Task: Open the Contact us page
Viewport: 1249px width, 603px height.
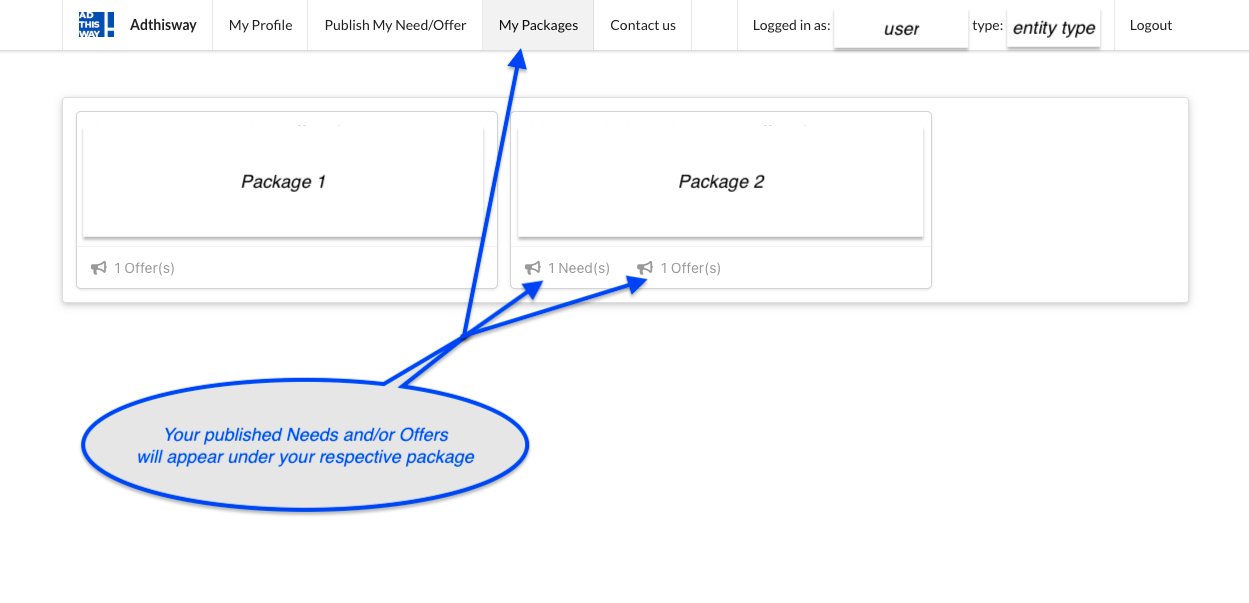Action: point(643,25)
